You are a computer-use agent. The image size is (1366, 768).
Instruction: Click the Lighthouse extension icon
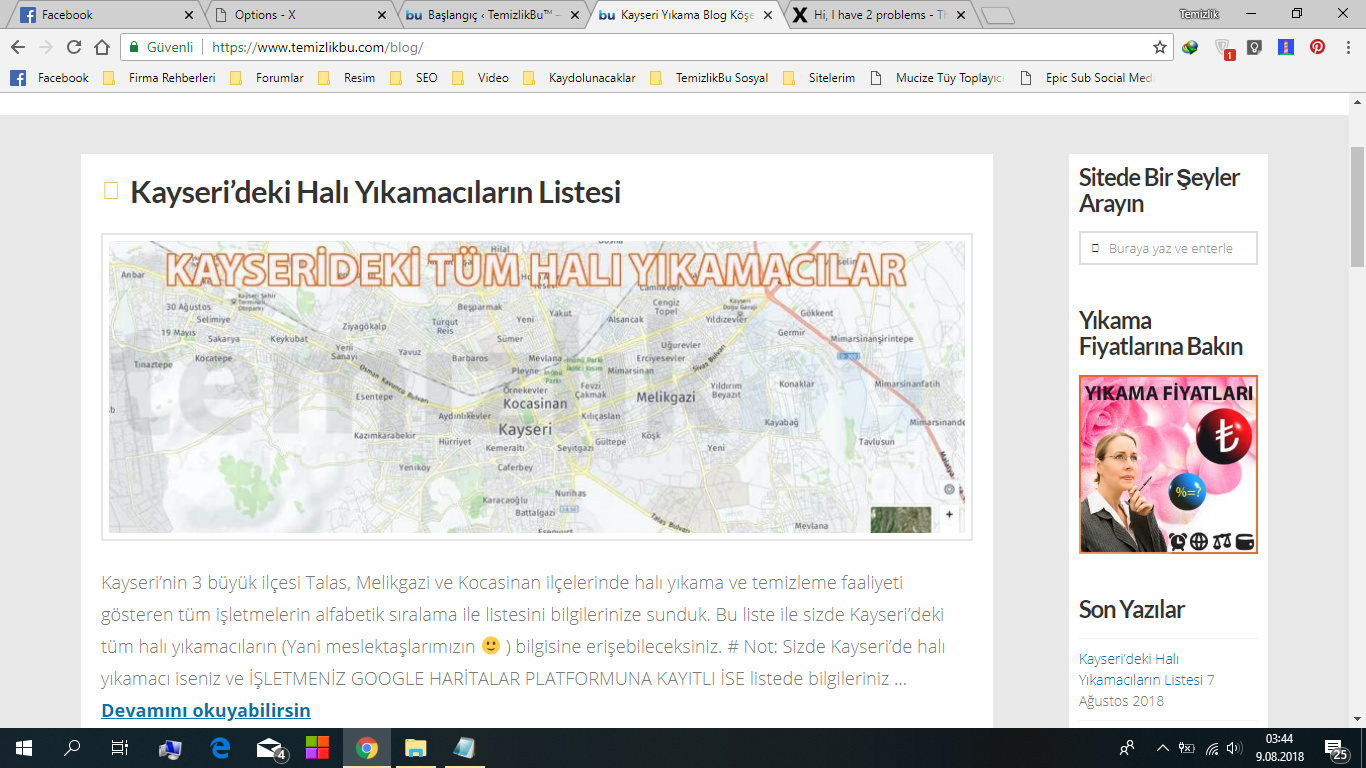(x=1286, y=47)
